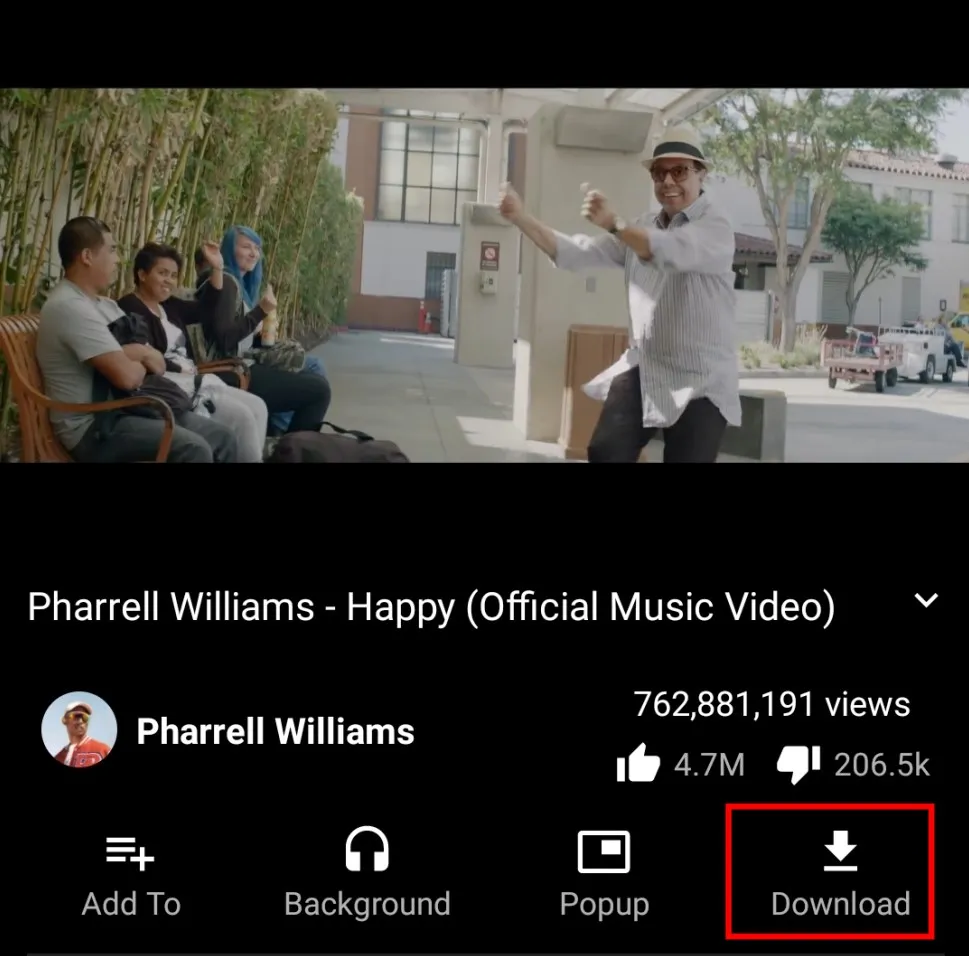Tap the 4.7M like count
Image resolution: width=969 pixels, height=956 pixels.
point(709,765)
